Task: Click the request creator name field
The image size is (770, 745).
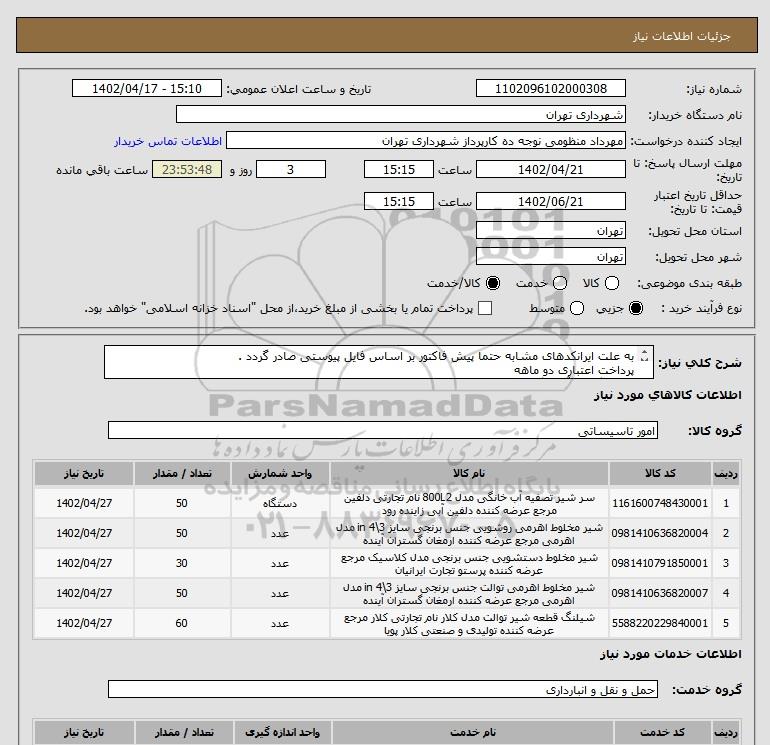Action: tap(426, 141)
